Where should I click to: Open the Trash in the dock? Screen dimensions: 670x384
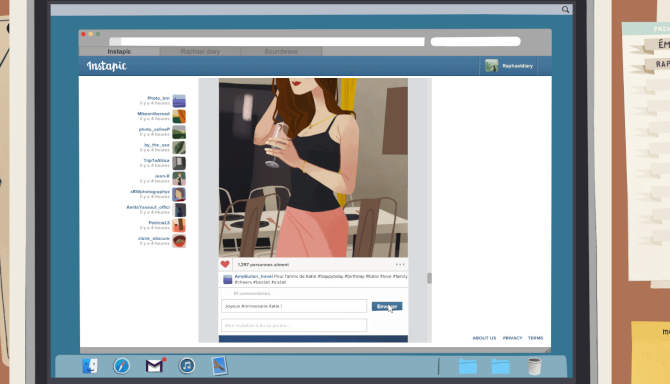tap(534, 366)
